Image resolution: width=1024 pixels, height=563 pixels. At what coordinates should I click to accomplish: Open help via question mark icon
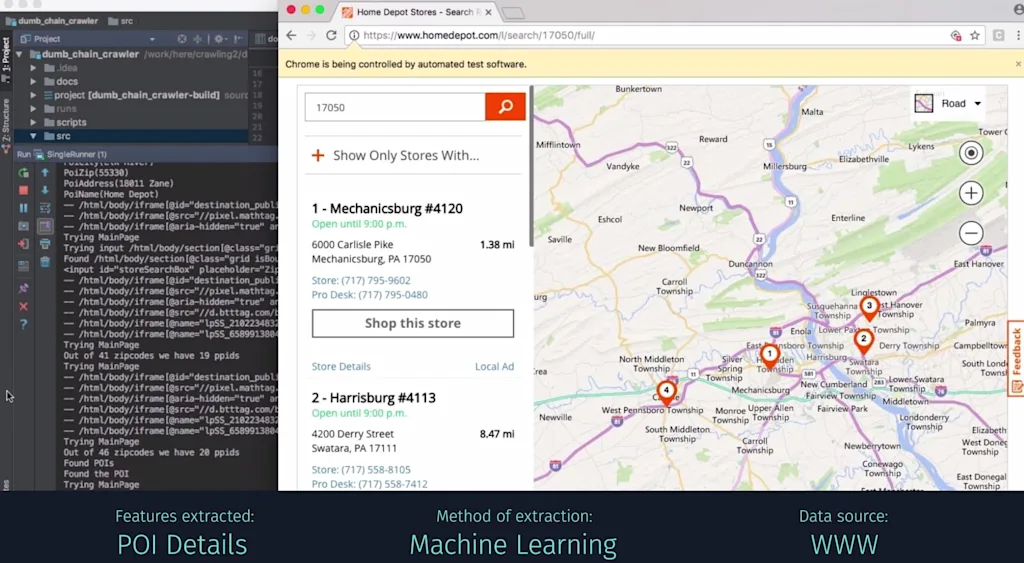pyautogui.click(x=24, y=324)
